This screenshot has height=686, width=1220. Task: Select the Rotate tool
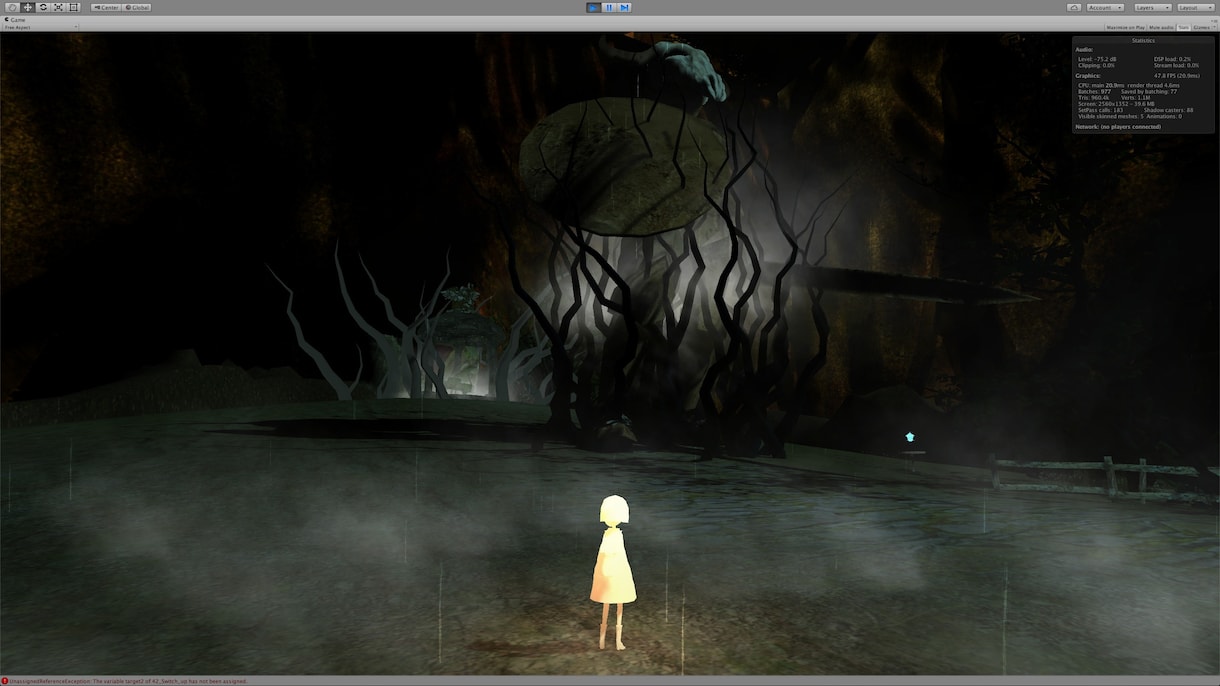43,7
